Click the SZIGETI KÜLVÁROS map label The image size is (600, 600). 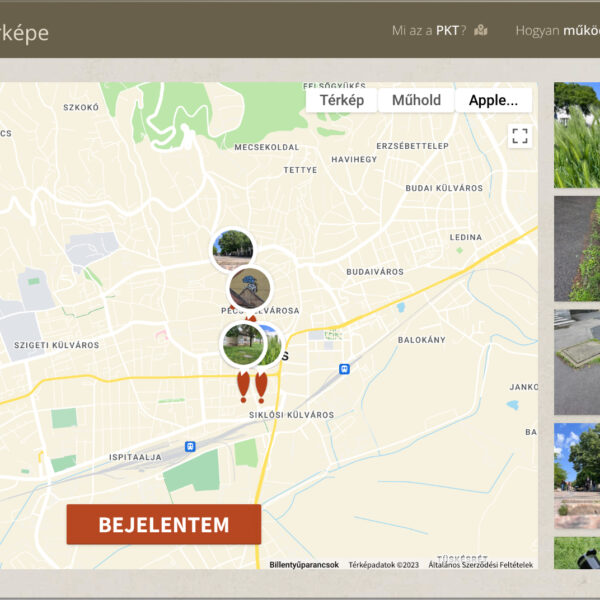pyautogui.click(x=57, y=345)
